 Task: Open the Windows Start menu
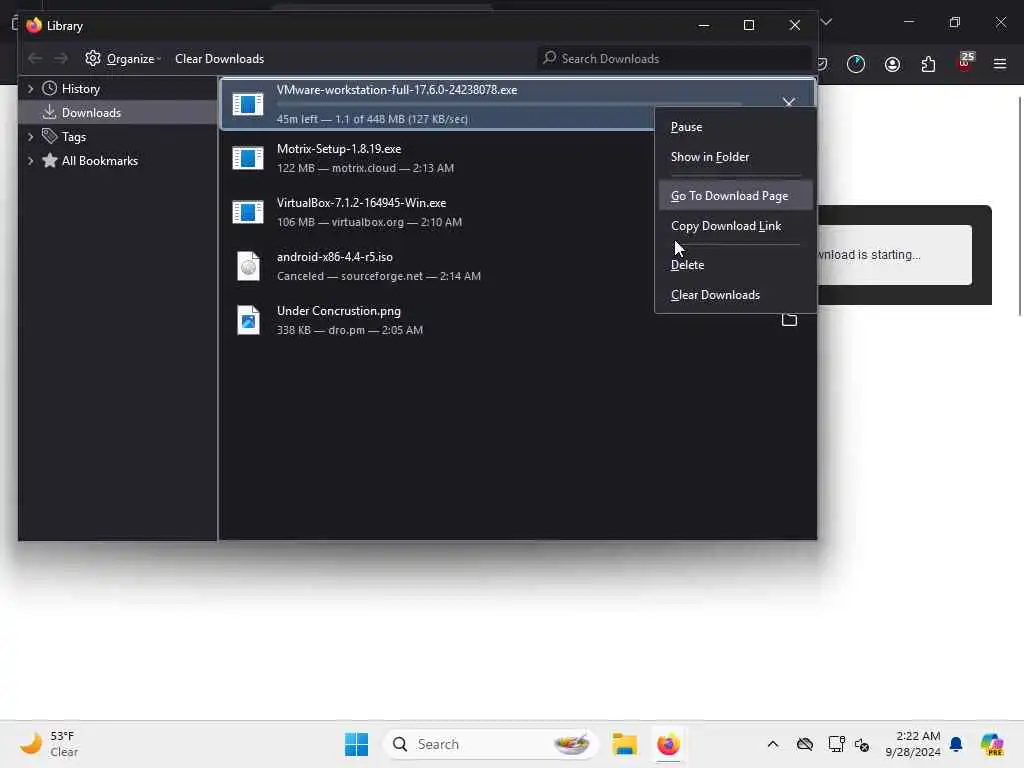pyautogui.click(x=356, y=744)
